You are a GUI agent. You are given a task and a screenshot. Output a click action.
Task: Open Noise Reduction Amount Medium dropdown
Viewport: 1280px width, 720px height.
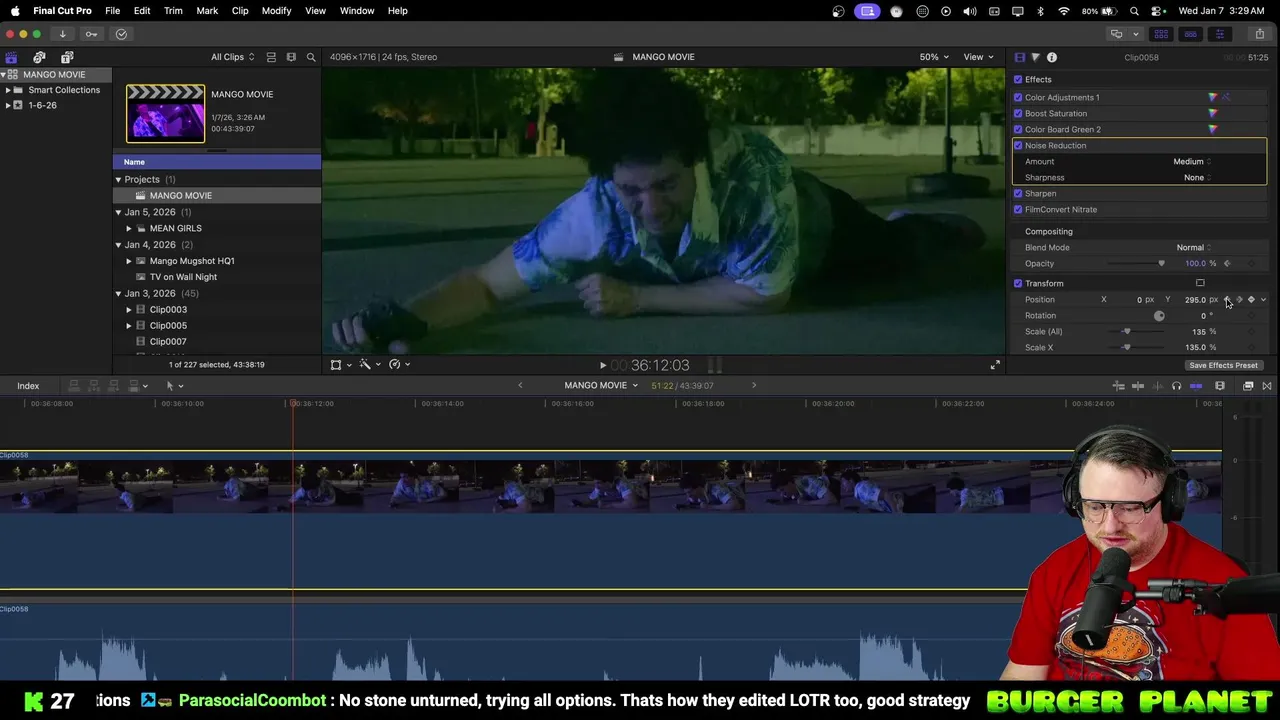(1192, 161)
